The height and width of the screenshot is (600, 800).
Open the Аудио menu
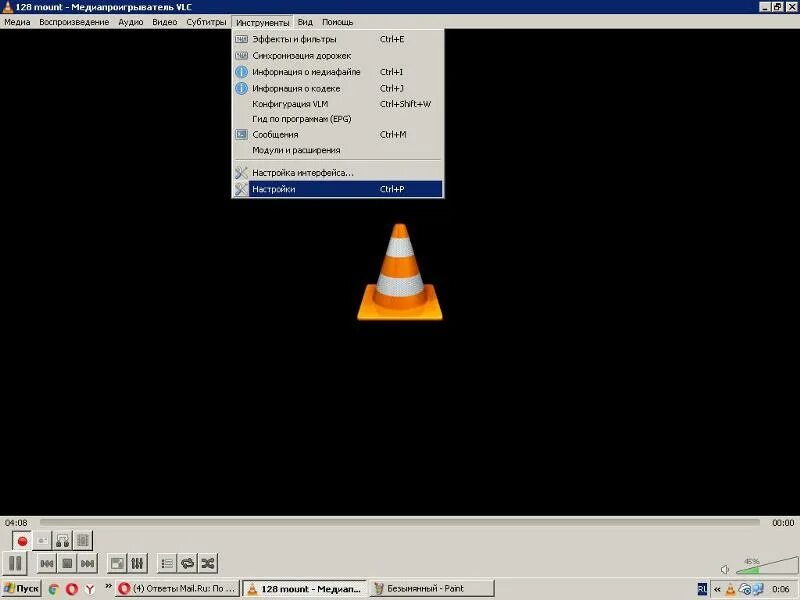[x=131, y=22]
